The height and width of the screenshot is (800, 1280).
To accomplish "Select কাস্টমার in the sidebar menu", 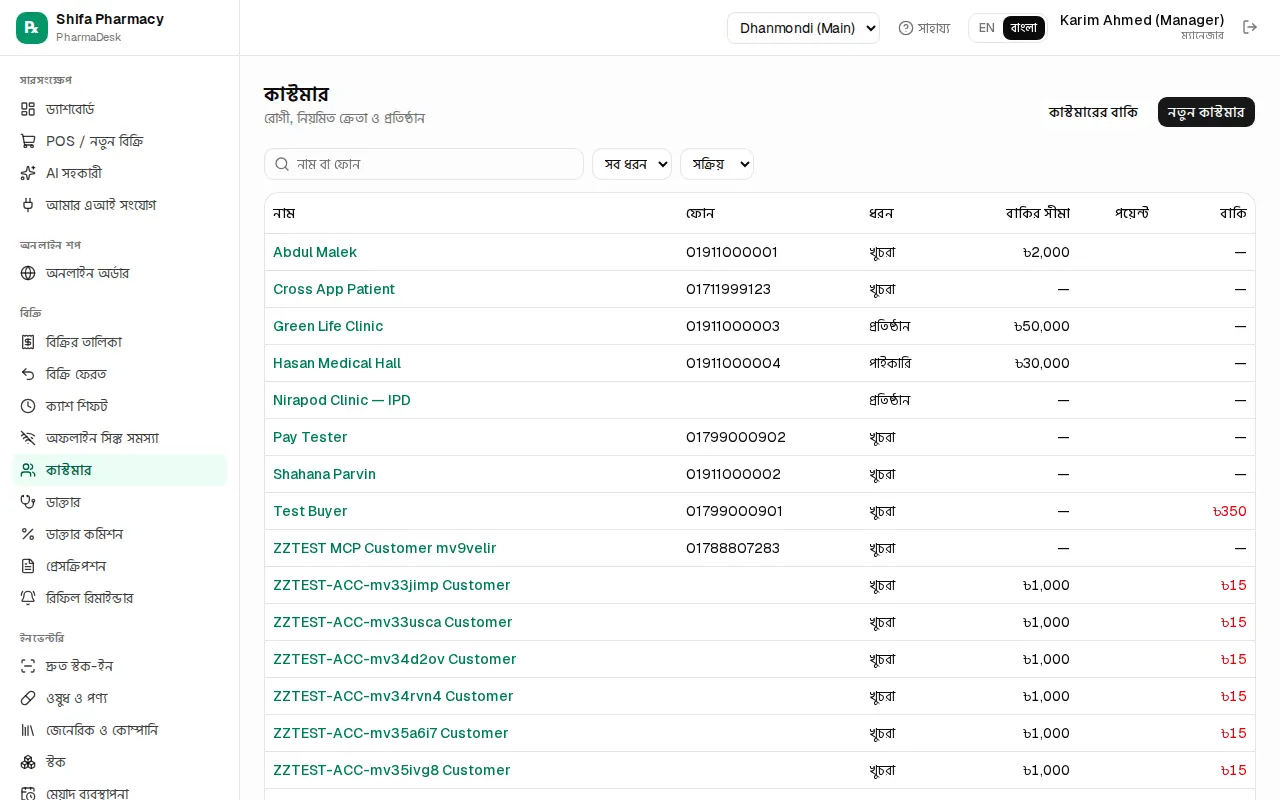I will 120,470.
